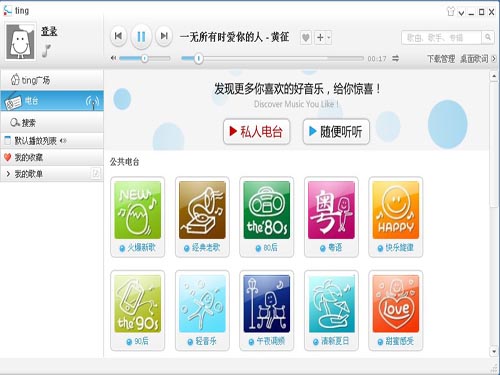Screen dimensions: 500x375
Task: Adjust the volume slider handle
Action: point(144,58)
